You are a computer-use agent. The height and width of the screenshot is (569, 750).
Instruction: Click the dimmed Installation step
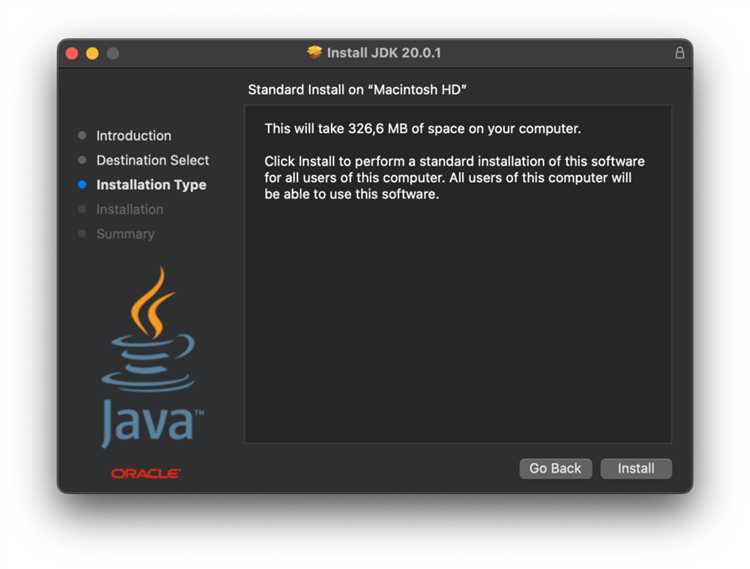coord(130,209)
